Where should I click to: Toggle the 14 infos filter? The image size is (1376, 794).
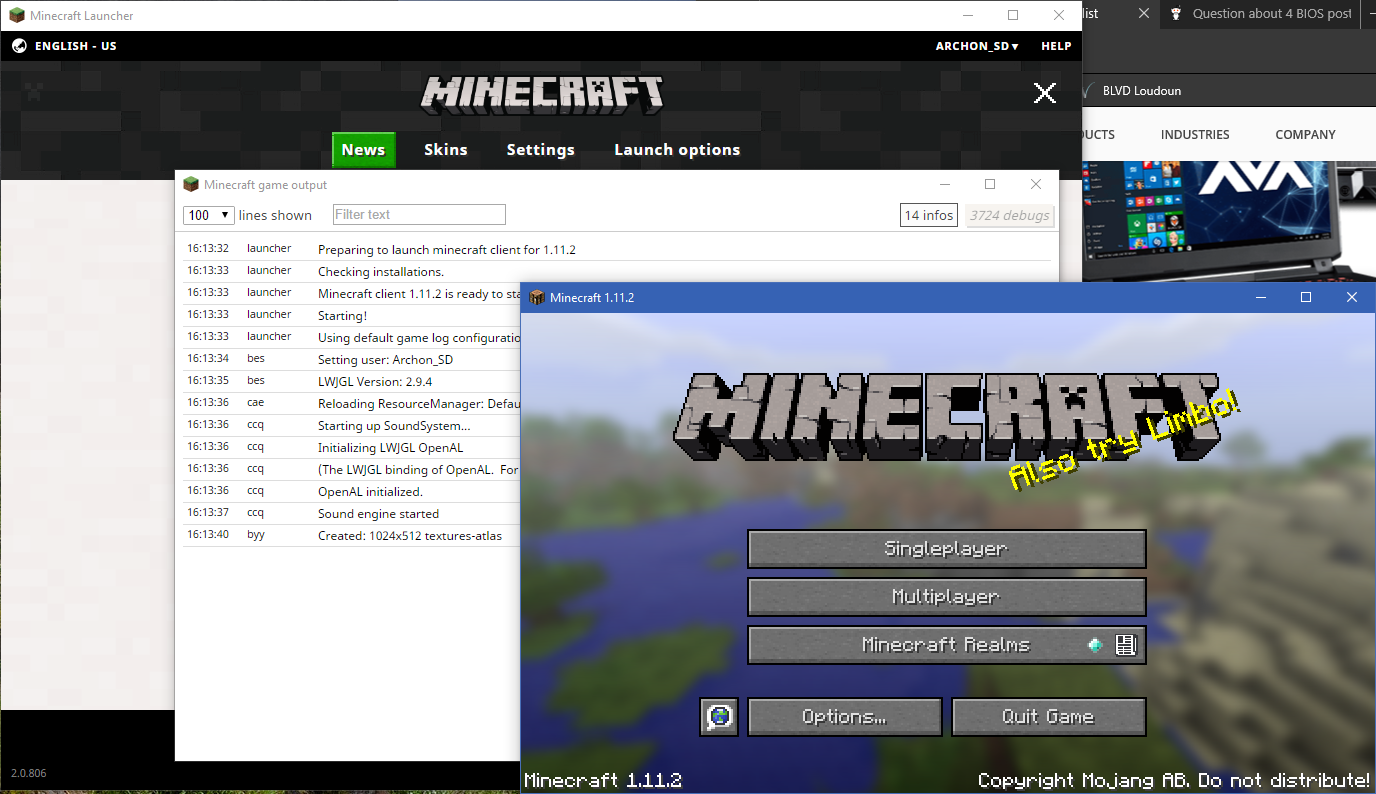[929, 215]
